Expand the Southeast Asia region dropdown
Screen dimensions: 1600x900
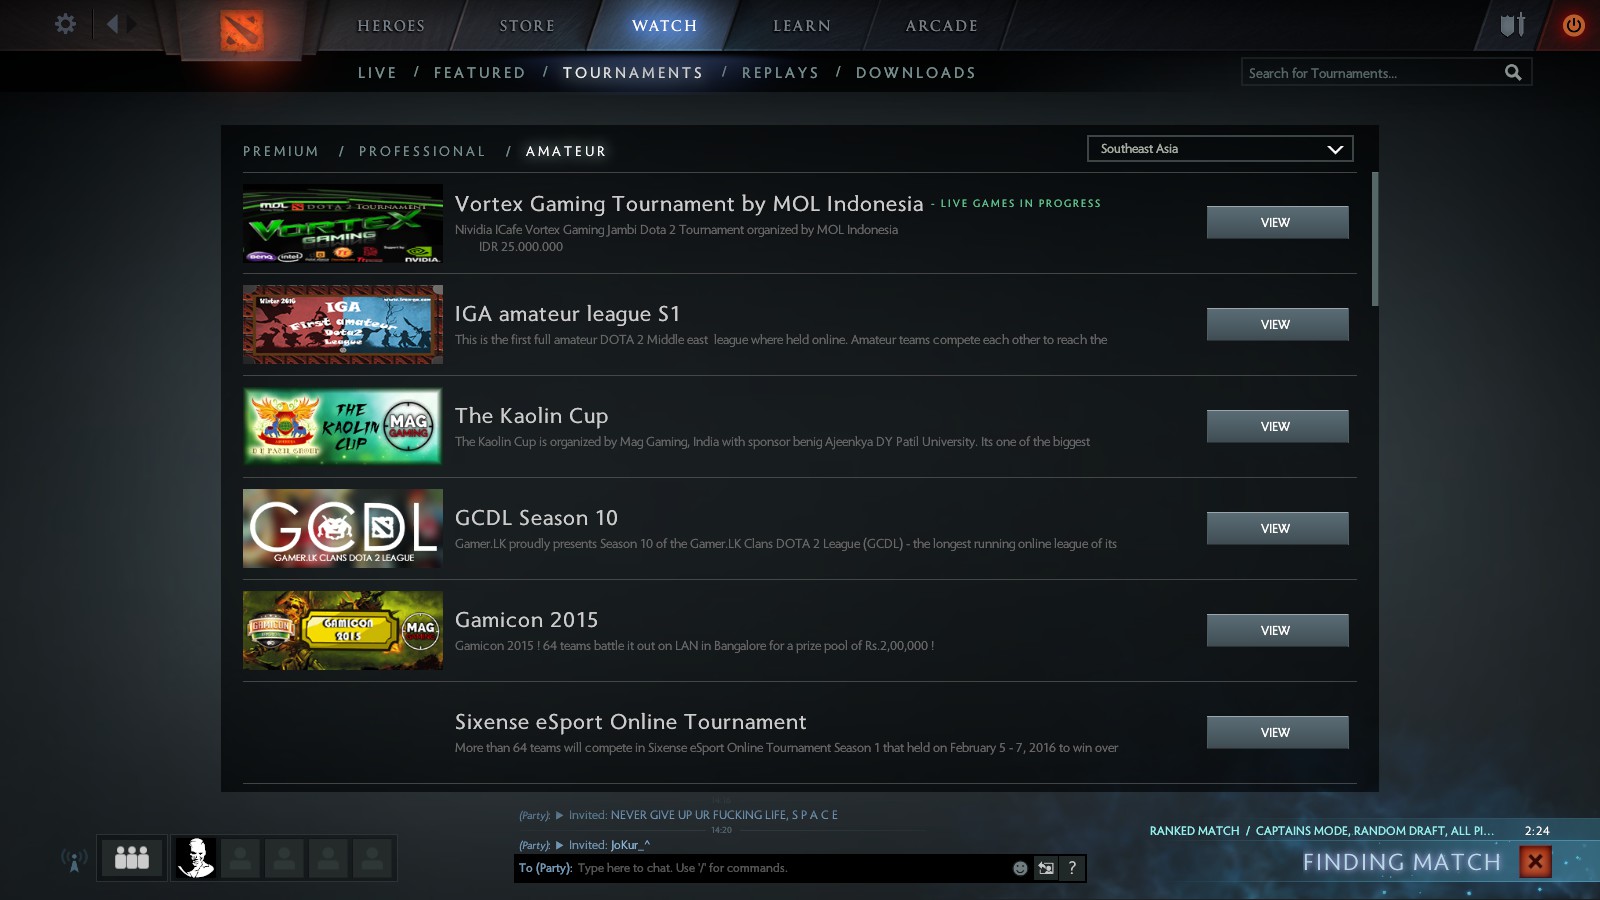pyautogui.click(x=1220, y=149)
